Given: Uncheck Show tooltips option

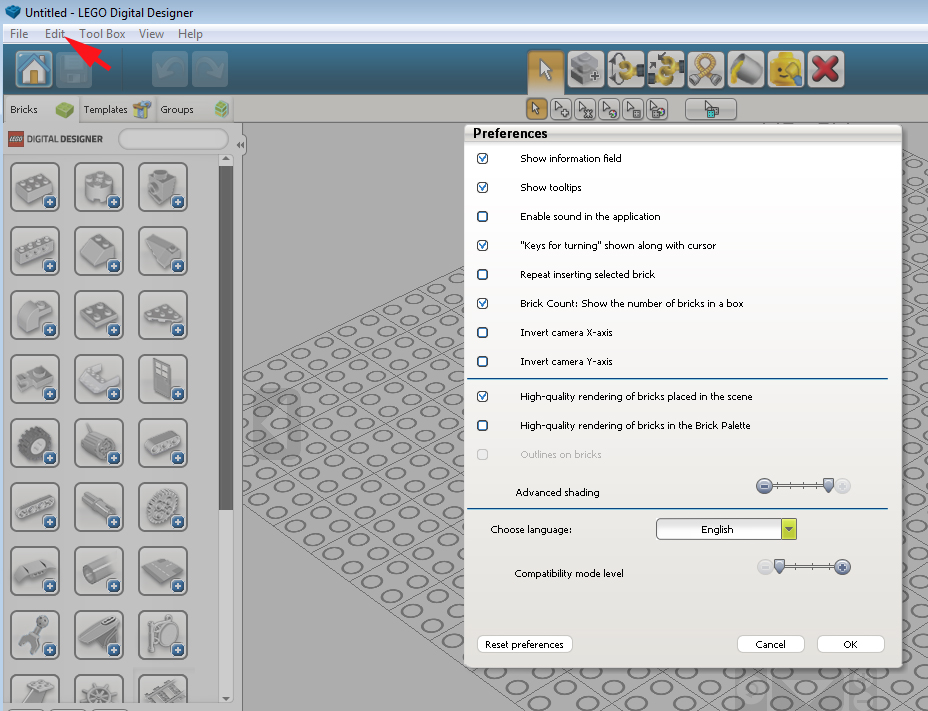Looking at the screenshot, I should tap(482, 188).
